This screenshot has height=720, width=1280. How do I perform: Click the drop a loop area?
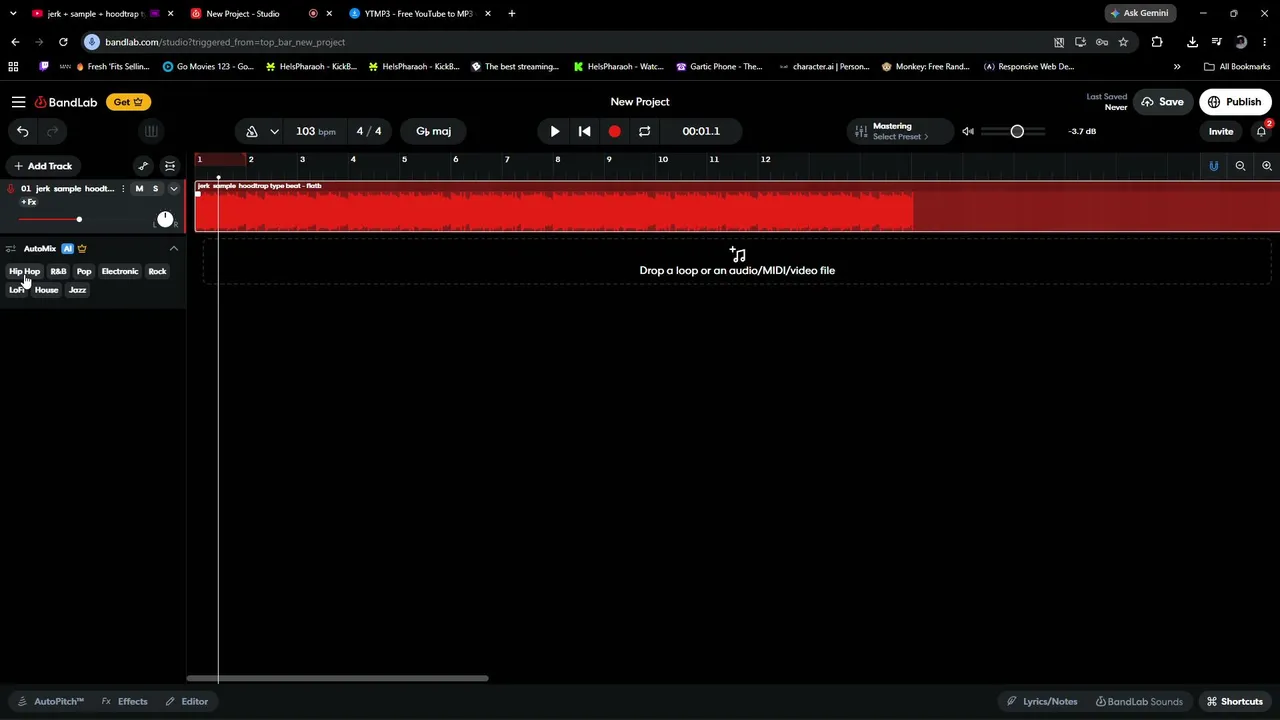737,262
